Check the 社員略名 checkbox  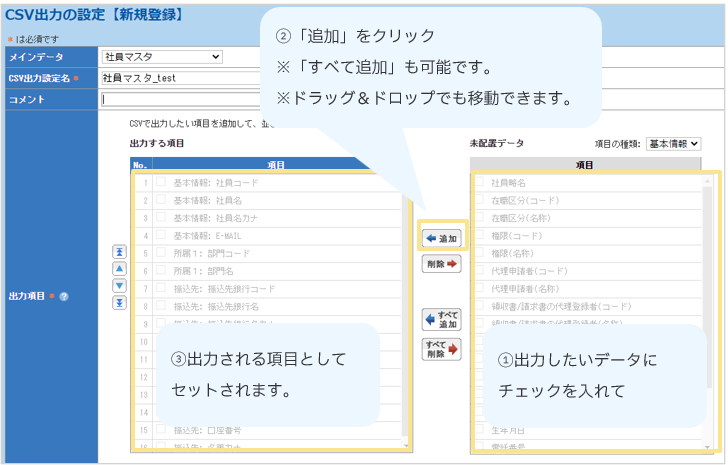(480, 182)
